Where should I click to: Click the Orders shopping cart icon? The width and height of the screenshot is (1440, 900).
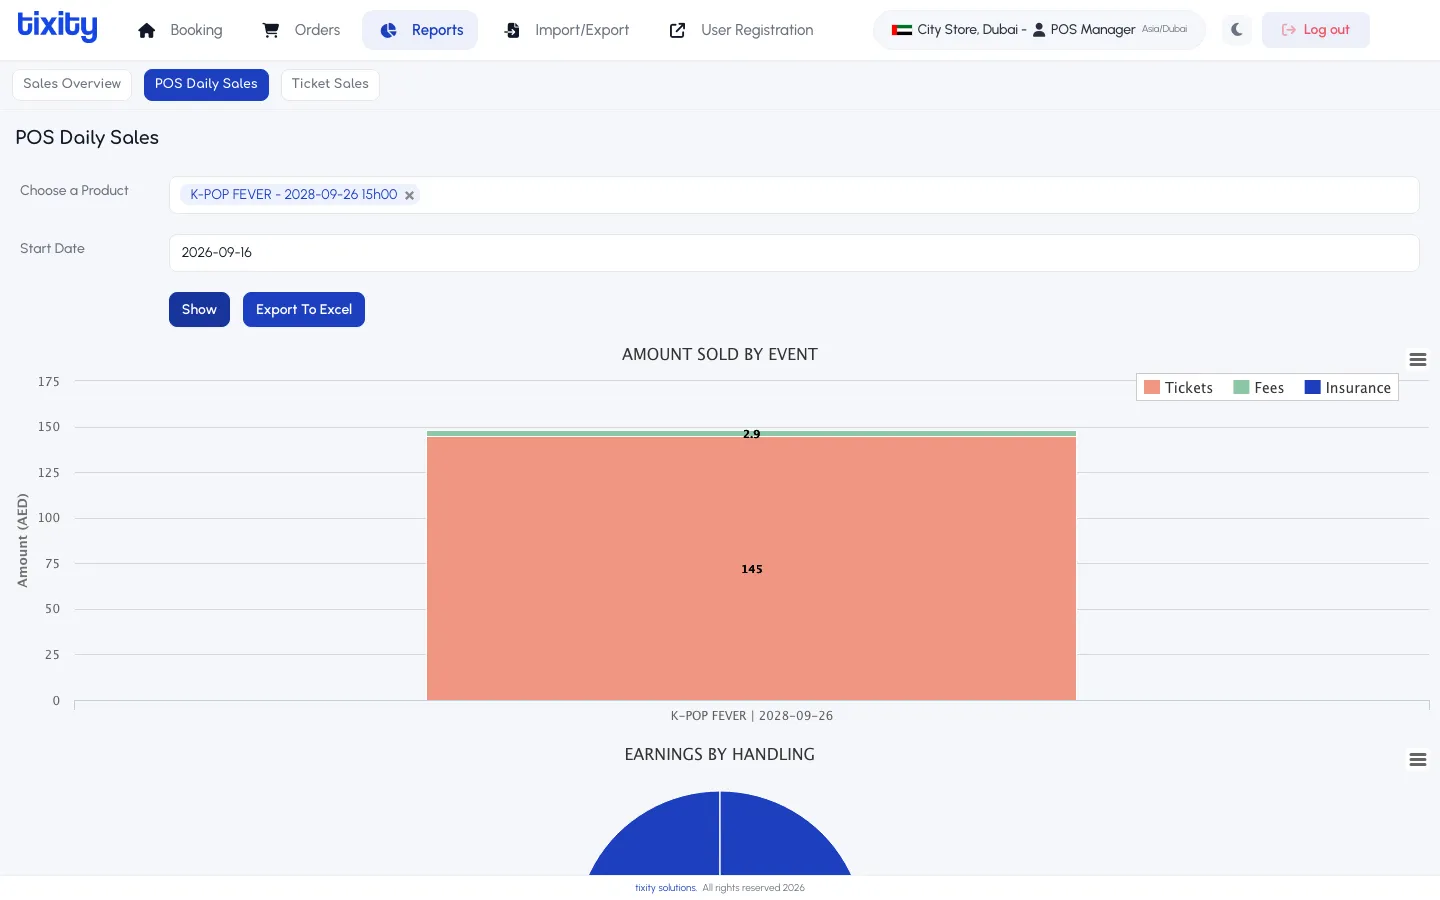point(271,30)
